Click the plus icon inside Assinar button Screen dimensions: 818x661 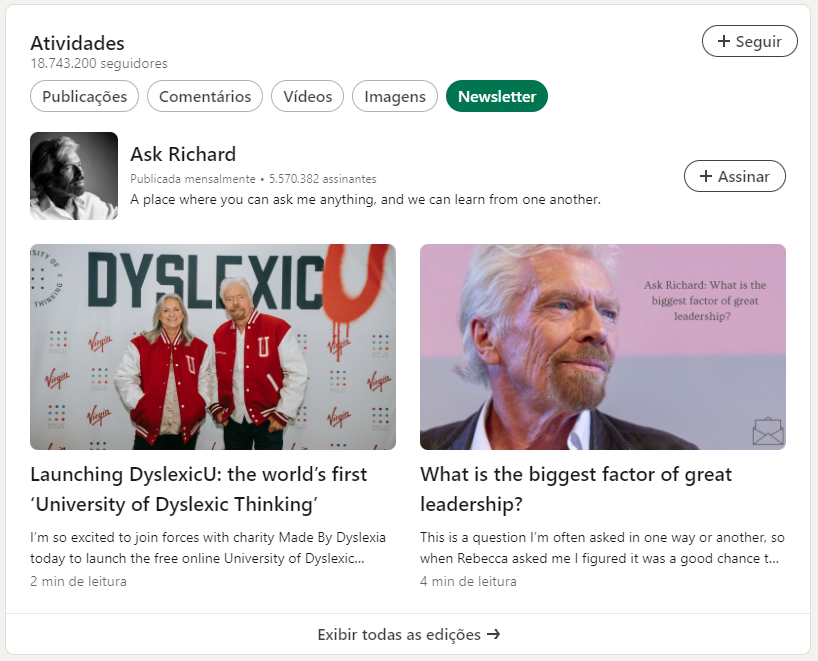pos(708,175)
